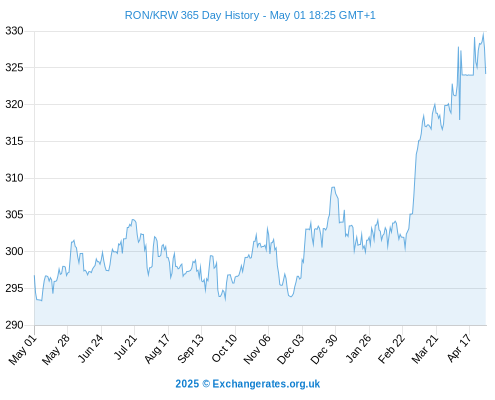Click the 290 y-axis value label
The height and width of the screenshot is (400, 495).
pos(14,325)
